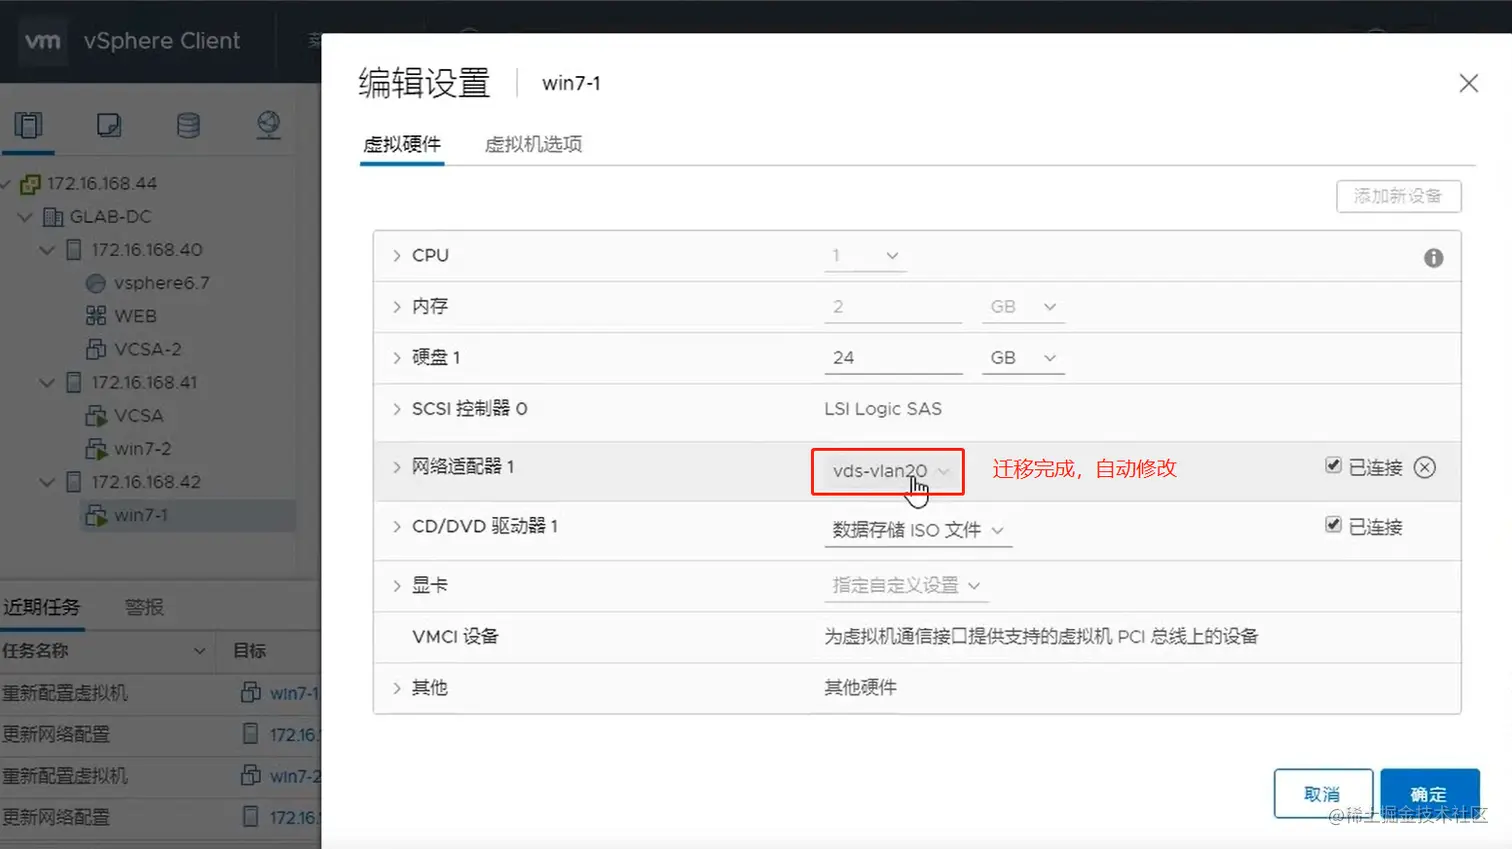1512x849 pixels.
Task: Select host 172.16.168.40 icon
Action: (x=74, y=250)
